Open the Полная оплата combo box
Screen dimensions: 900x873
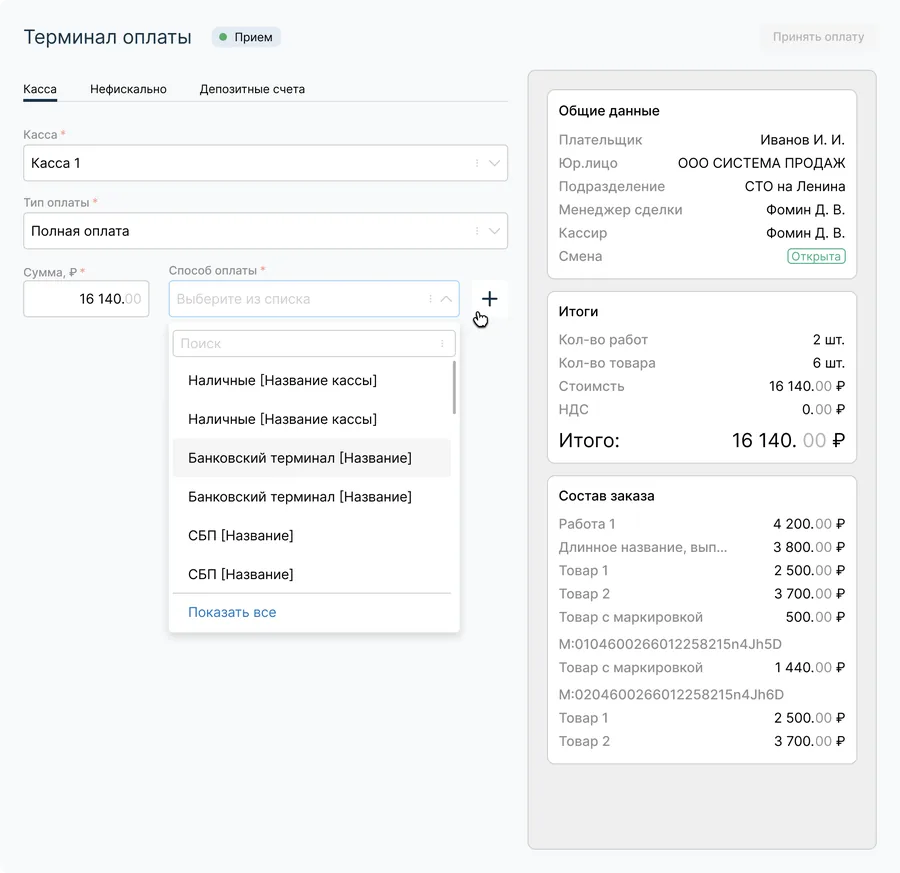(x=265, y=231)
